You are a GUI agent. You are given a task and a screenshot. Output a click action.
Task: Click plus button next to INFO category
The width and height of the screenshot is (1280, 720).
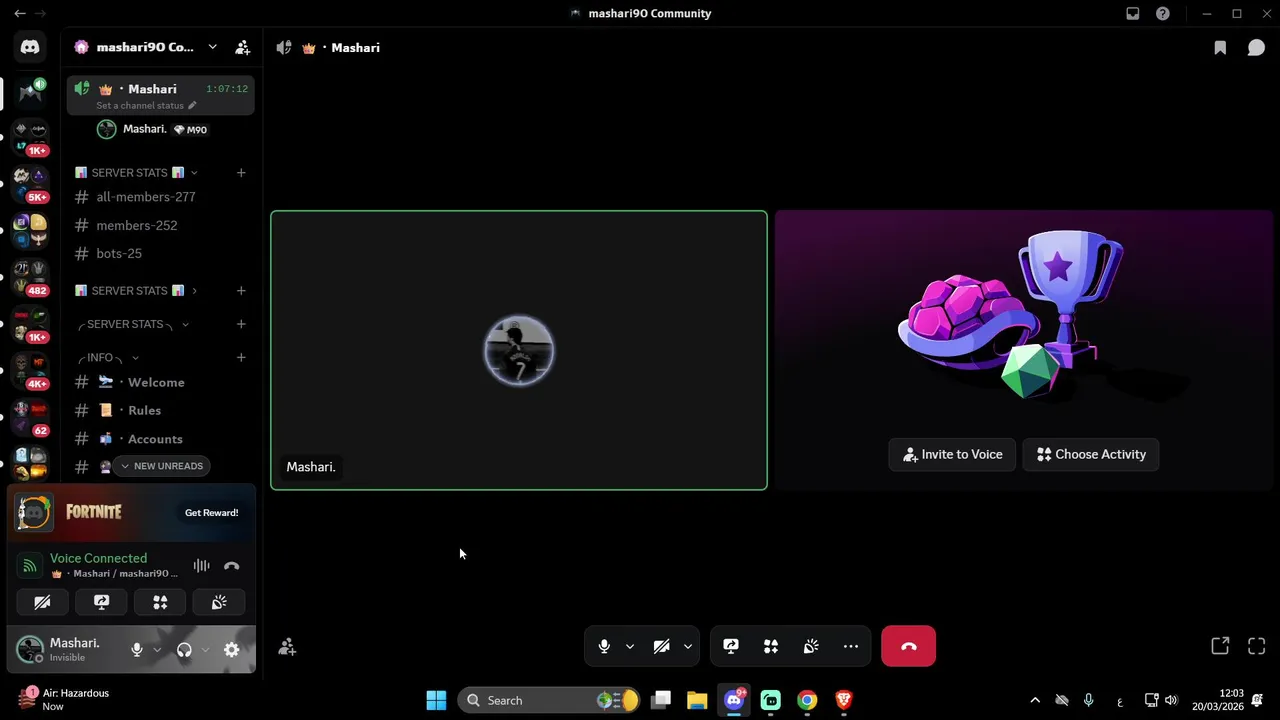(241, 357)
